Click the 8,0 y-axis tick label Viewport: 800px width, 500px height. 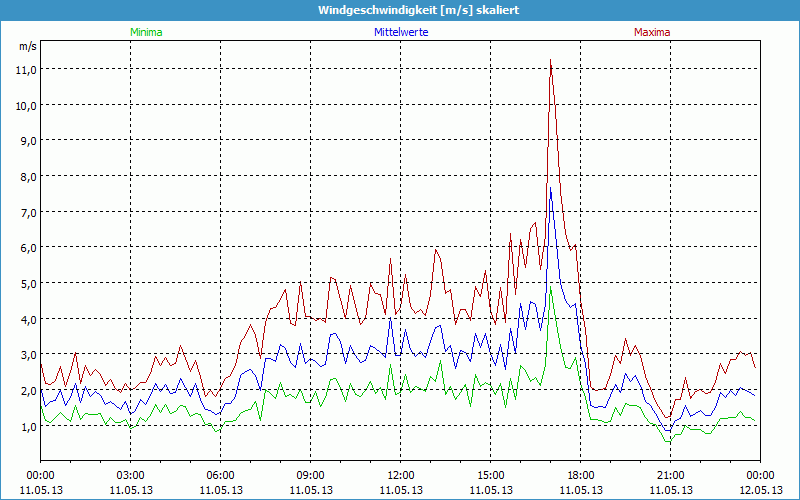pyautogui.click(x=26, y=176)
